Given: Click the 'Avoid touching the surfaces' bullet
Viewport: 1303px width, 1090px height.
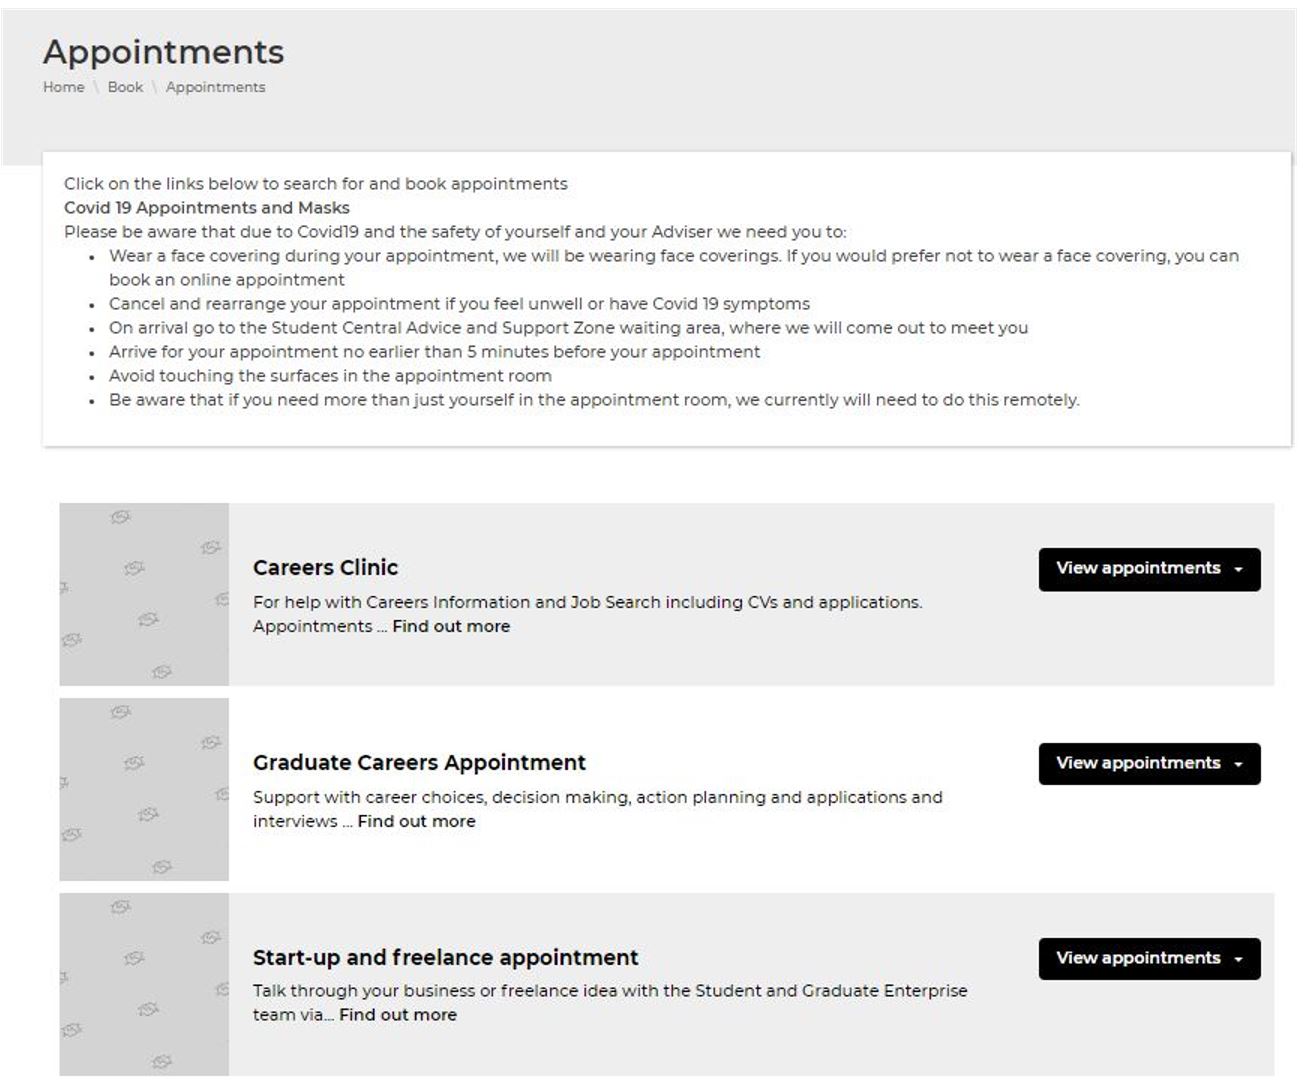Looking at the screenshot, I should click(x=330, y=376).
